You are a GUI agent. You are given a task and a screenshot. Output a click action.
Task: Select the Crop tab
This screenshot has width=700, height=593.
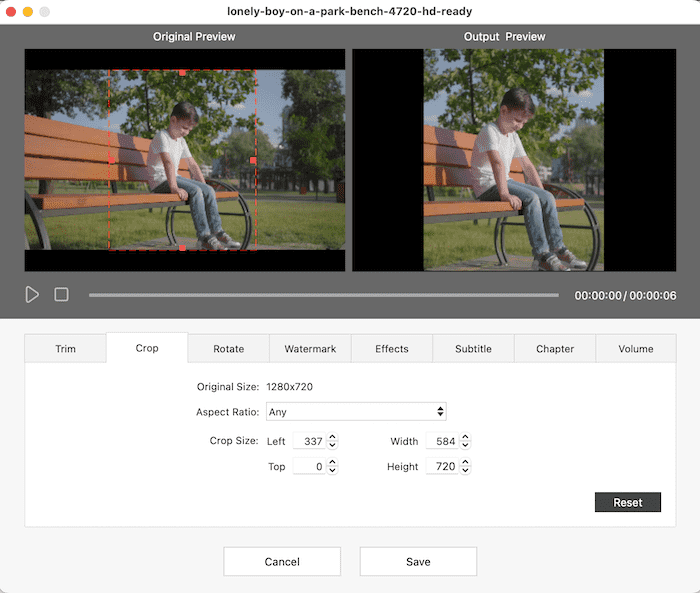pyautogui.click(x=147, y=348)
